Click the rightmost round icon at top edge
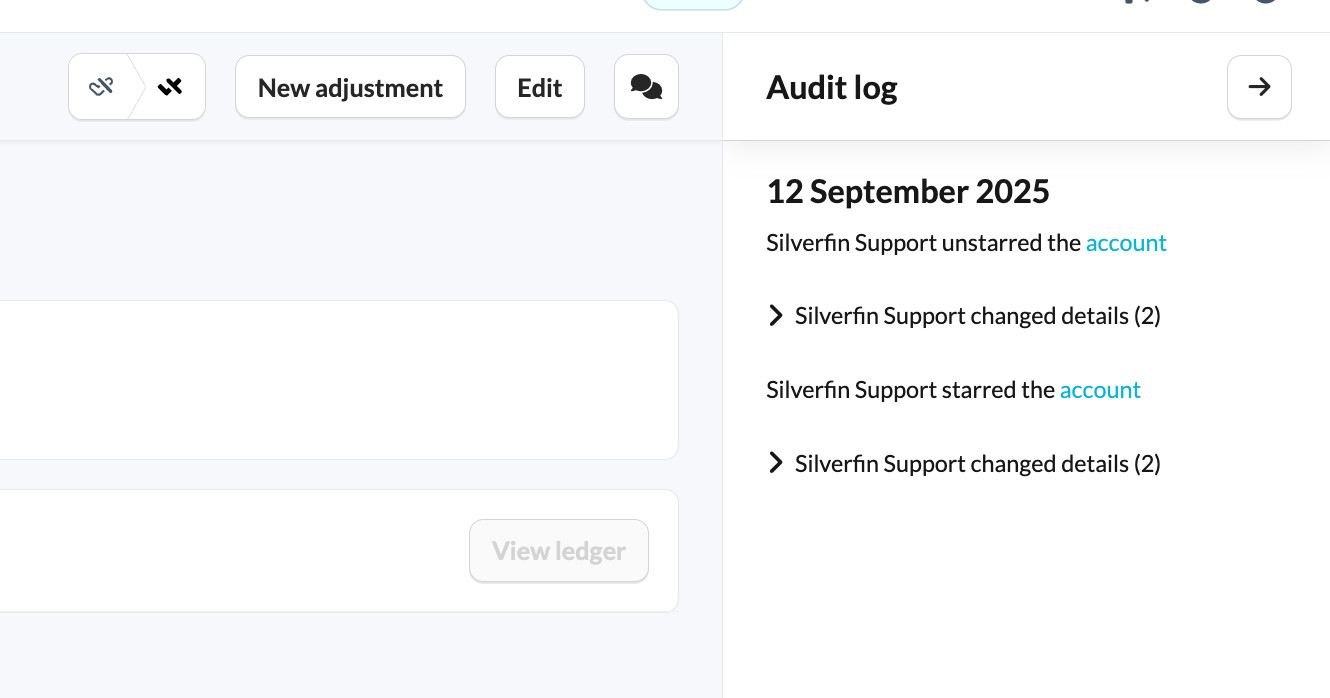The width and height of the screenshot is (1330, 698). click(x=1266, y=2)
